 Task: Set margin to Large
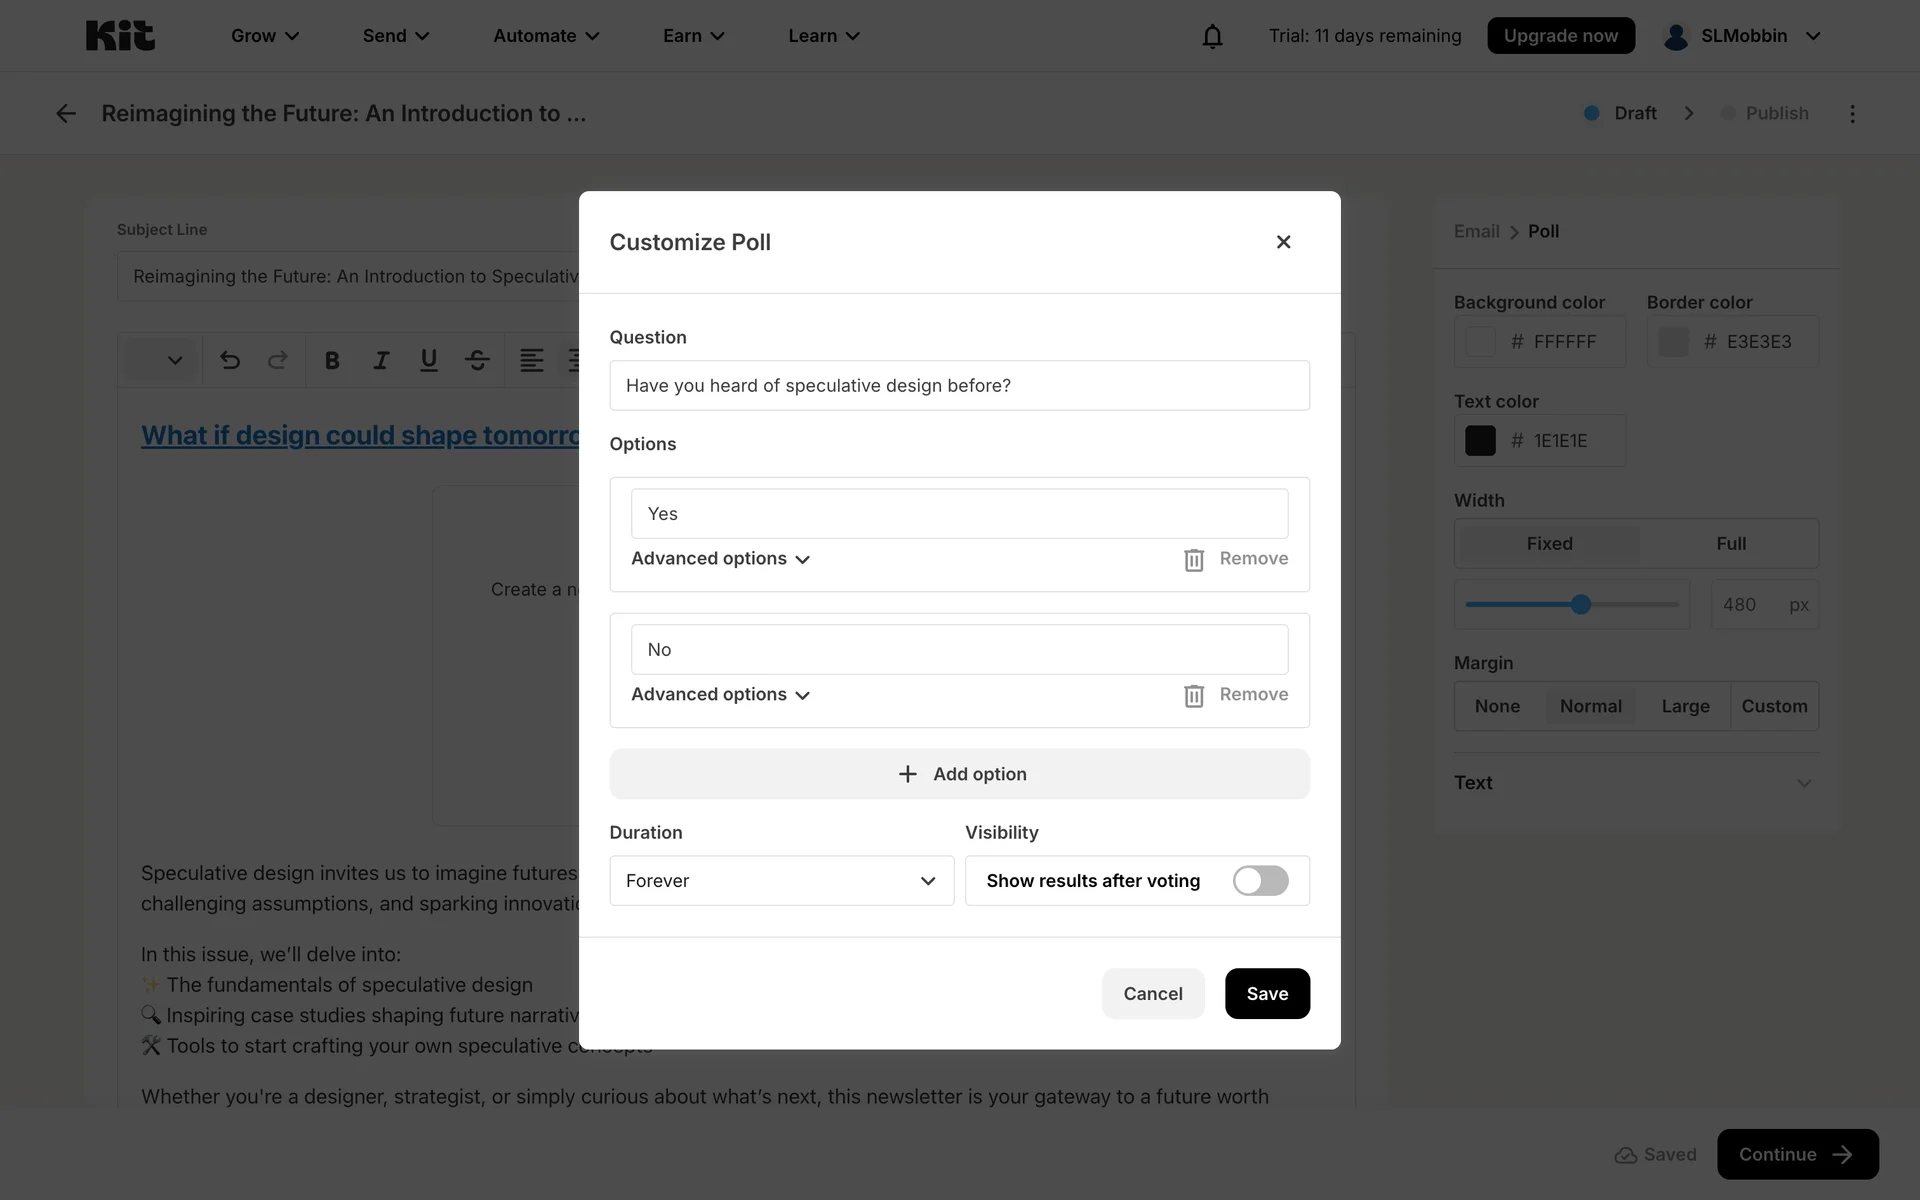[1685, 706]
